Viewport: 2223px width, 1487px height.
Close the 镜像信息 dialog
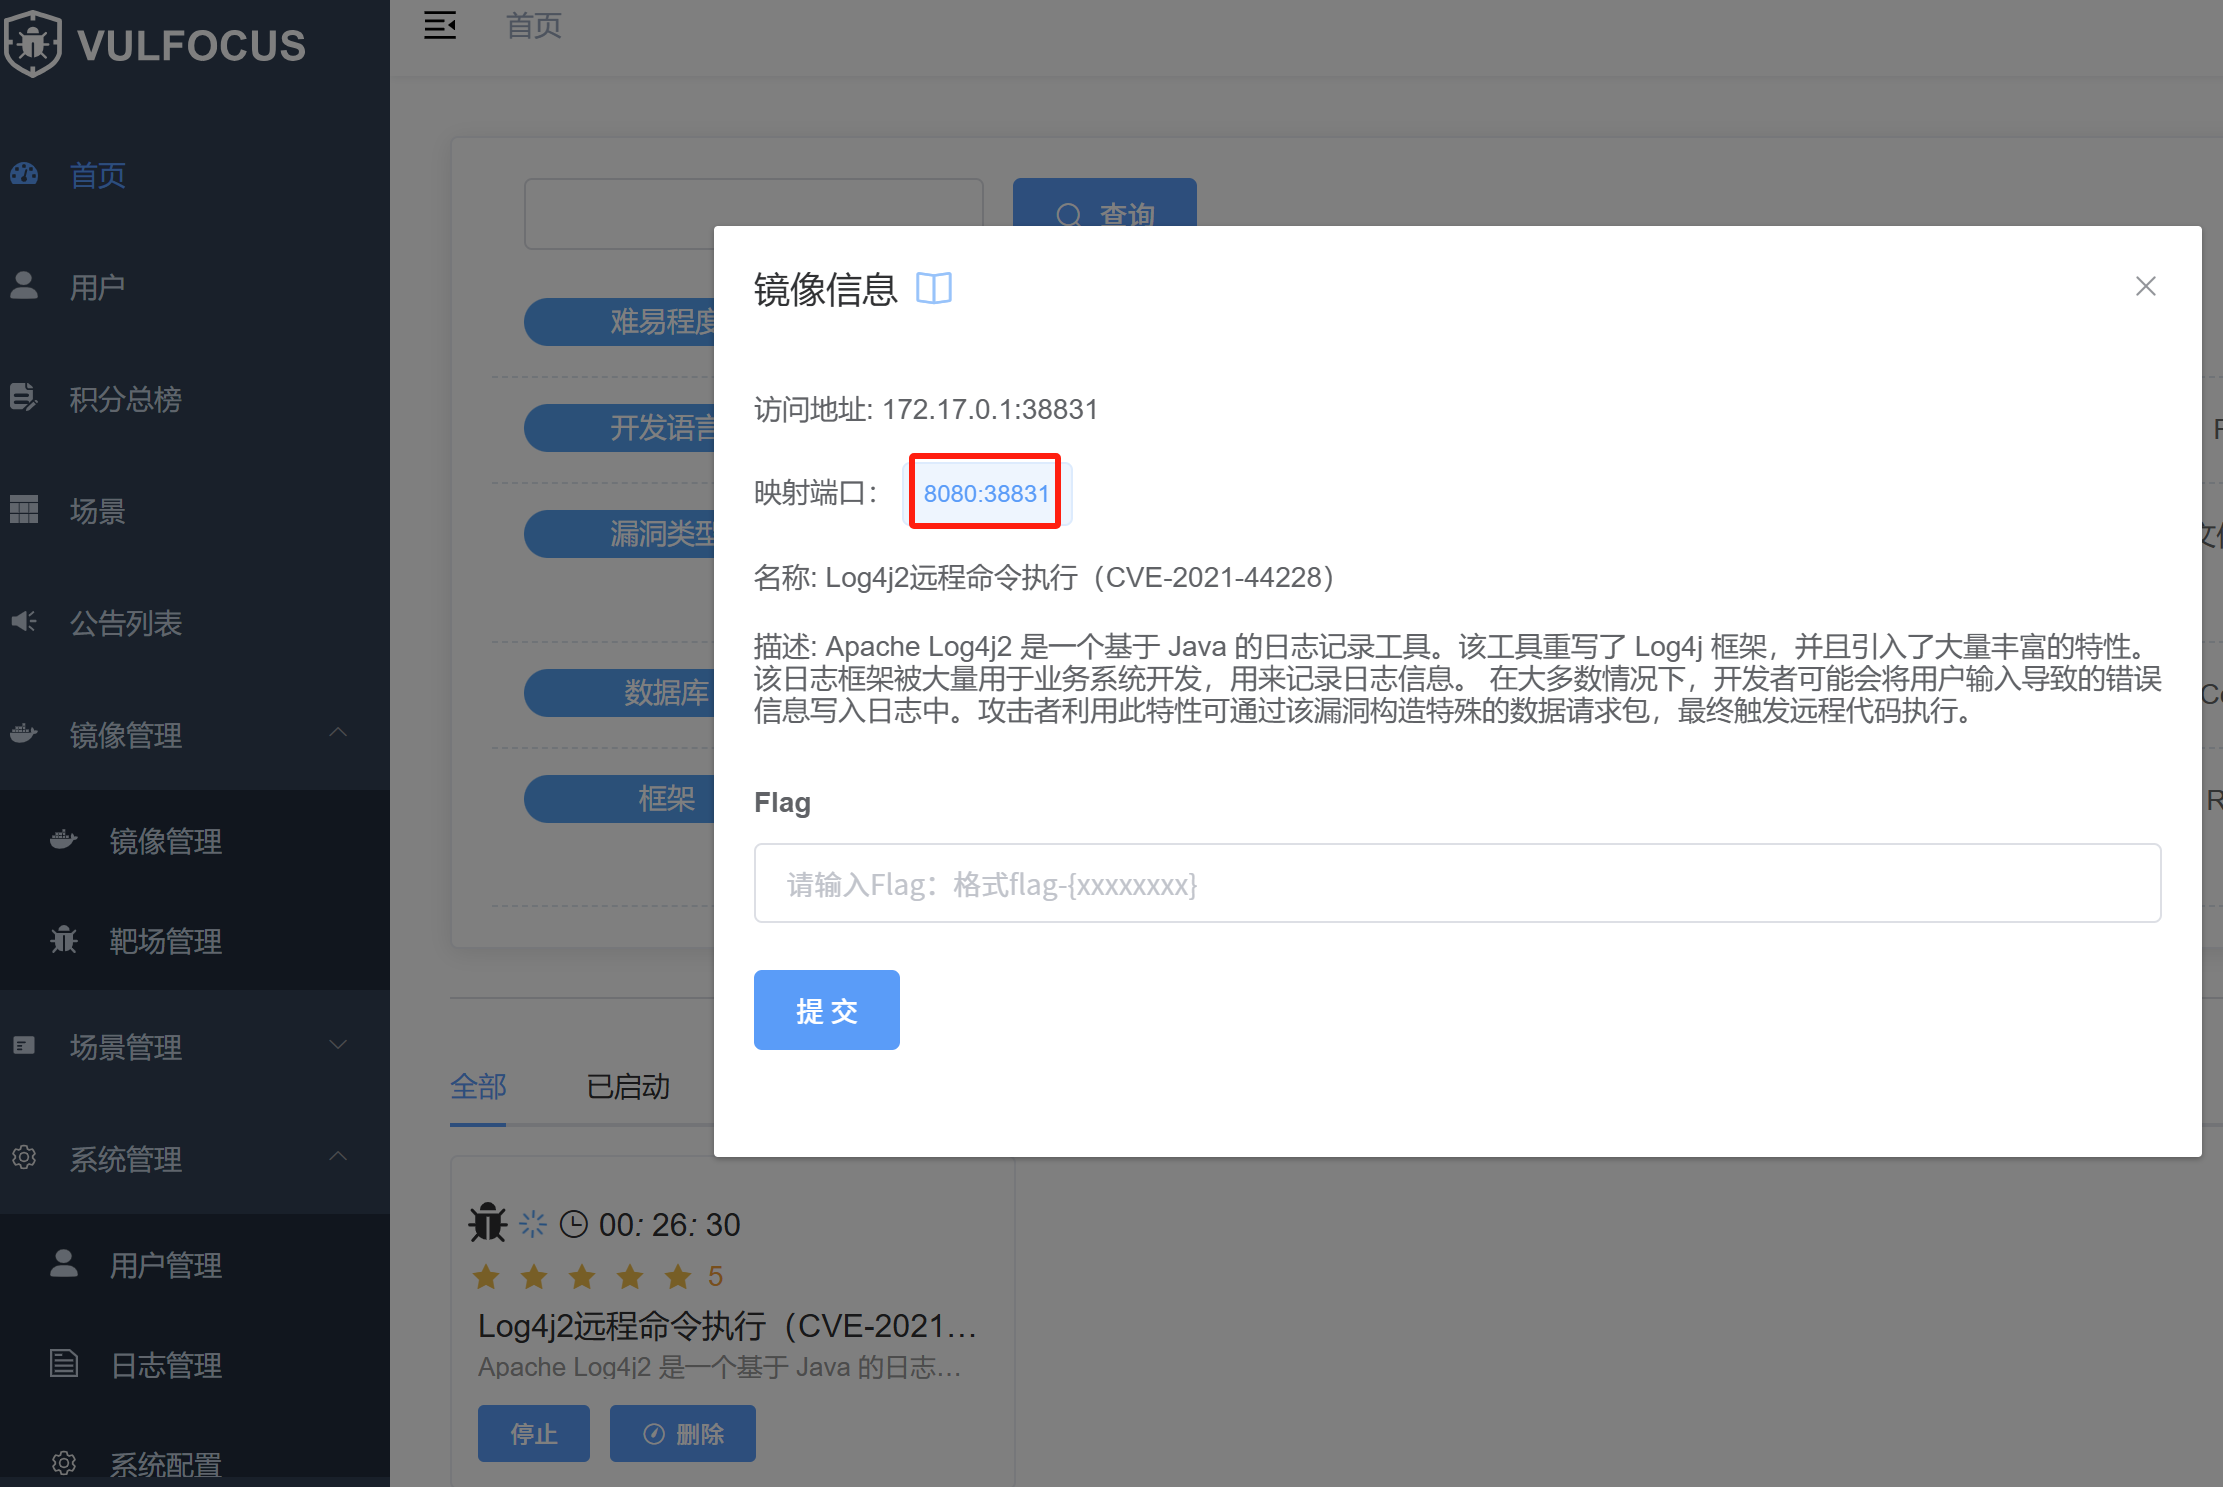point(2145,287)
